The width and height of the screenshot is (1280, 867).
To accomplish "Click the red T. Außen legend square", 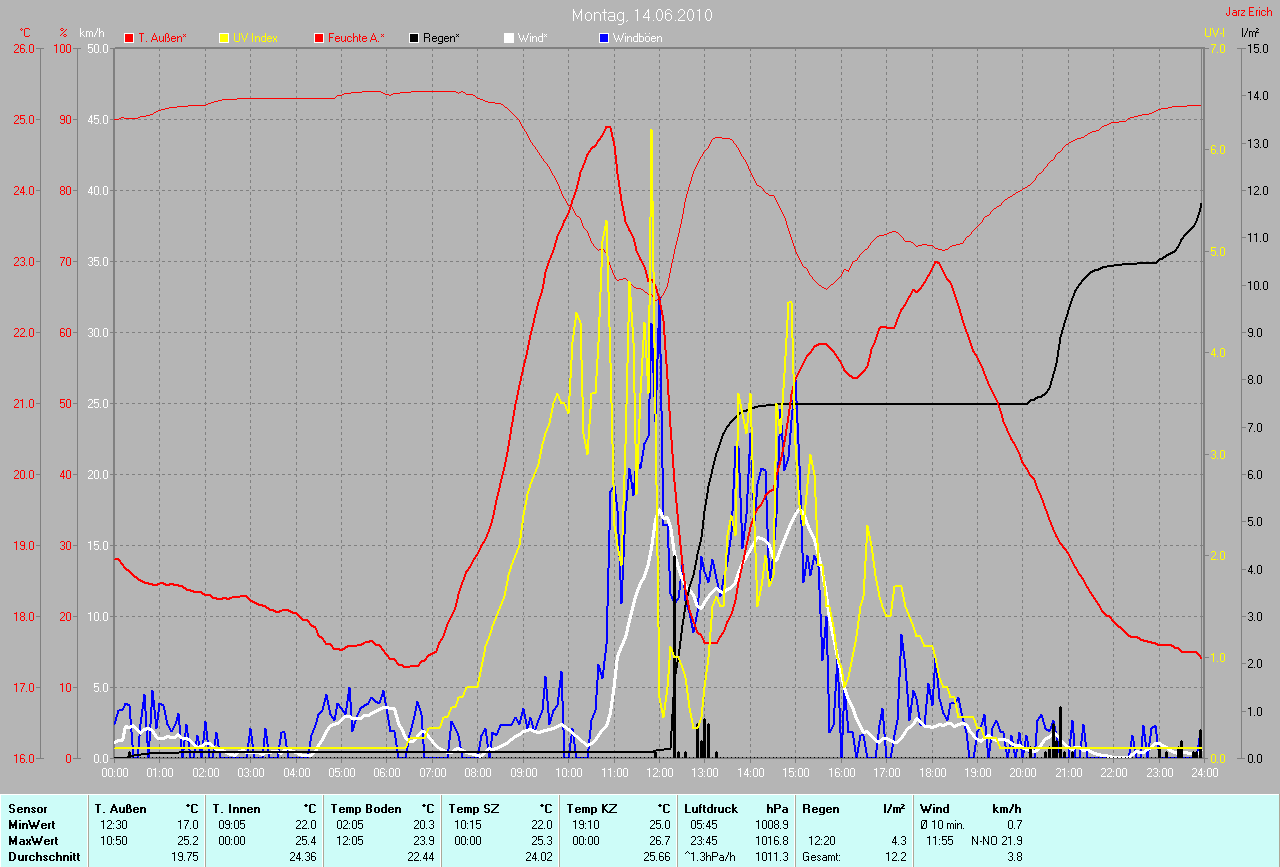I will point(129,38).
